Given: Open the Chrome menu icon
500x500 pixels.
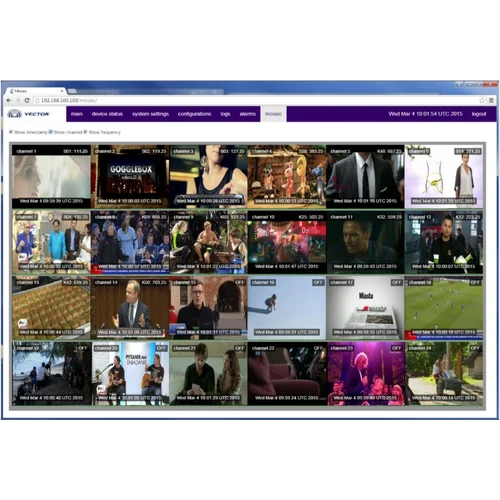Looking at the screenshot, I should point(491,100).
